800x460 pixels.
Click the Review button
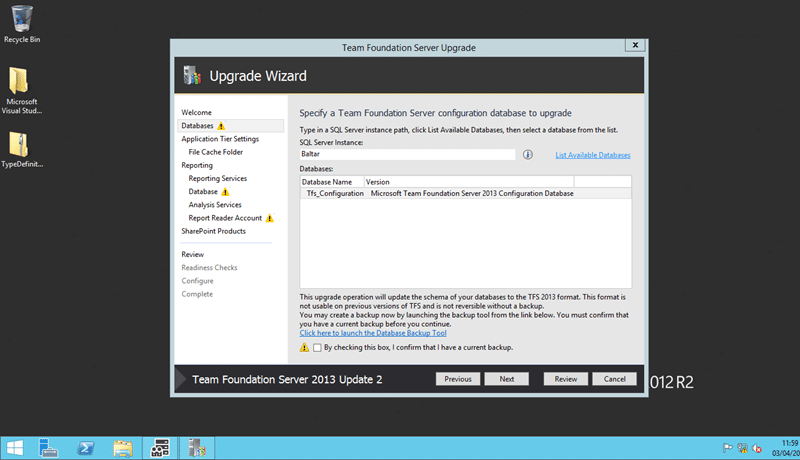(566, 379)
